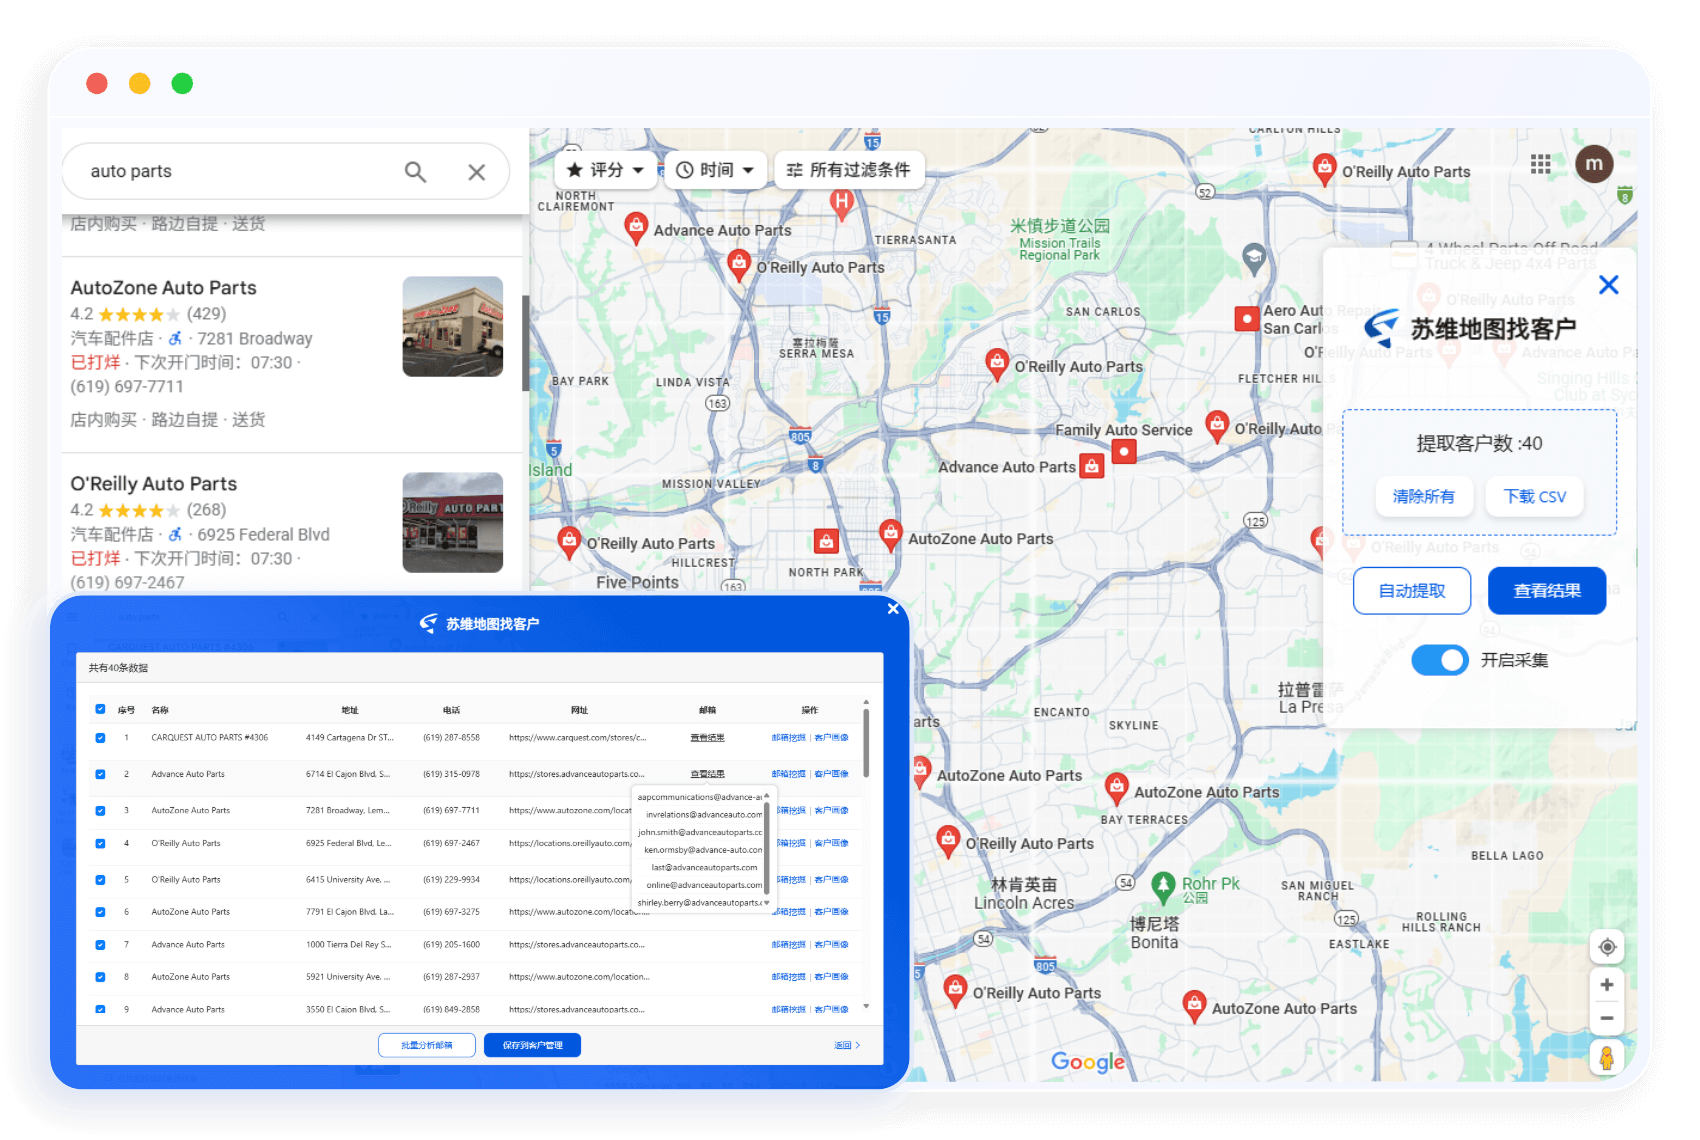Click the Street View pegman icon
The width and height of the screenshot is (1700, 1140).
pyautogui.click(x=1607, y=1058)
